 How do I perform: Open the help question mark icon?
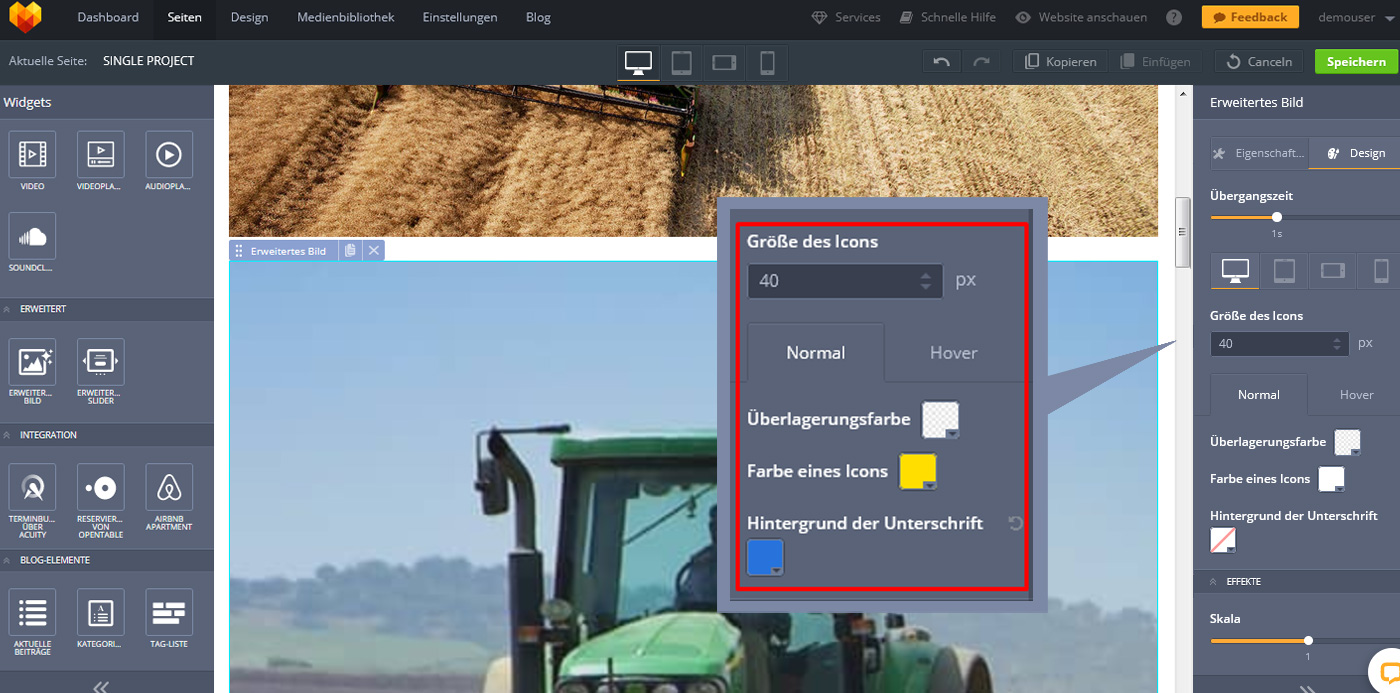click(1174, 18)
